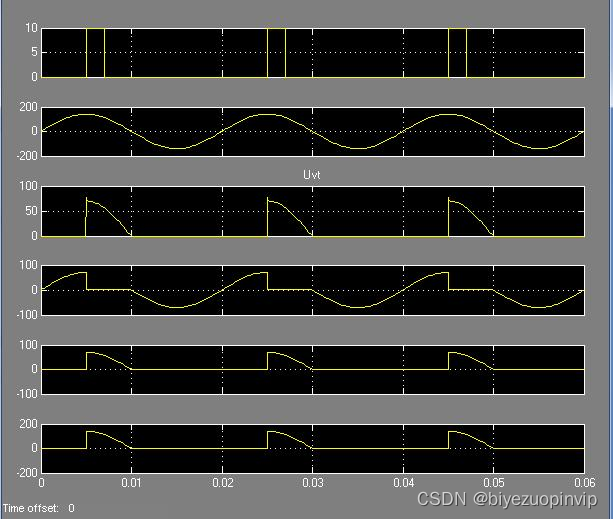Click the y-axis label 10 on top plot
The width and height of the screenshot is (613, 519).
tap(31, 28)
